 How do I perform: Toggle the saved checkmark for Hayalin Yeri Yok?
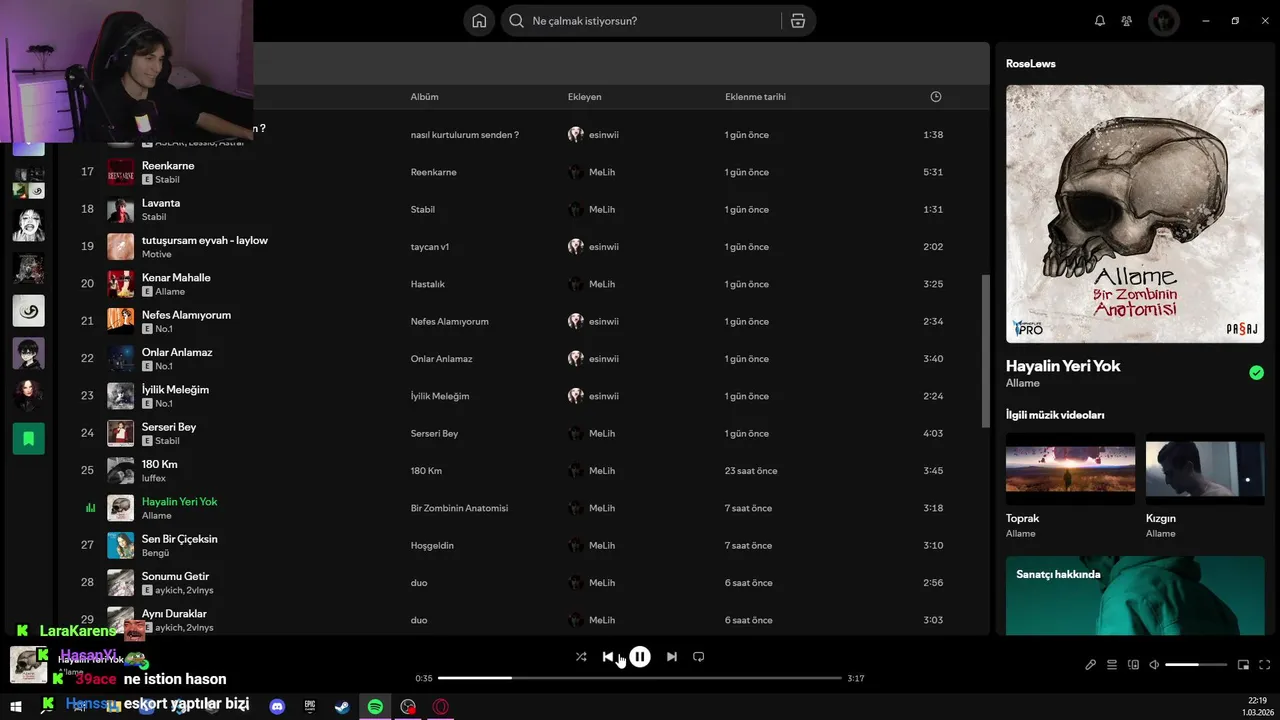(1256, 373)
